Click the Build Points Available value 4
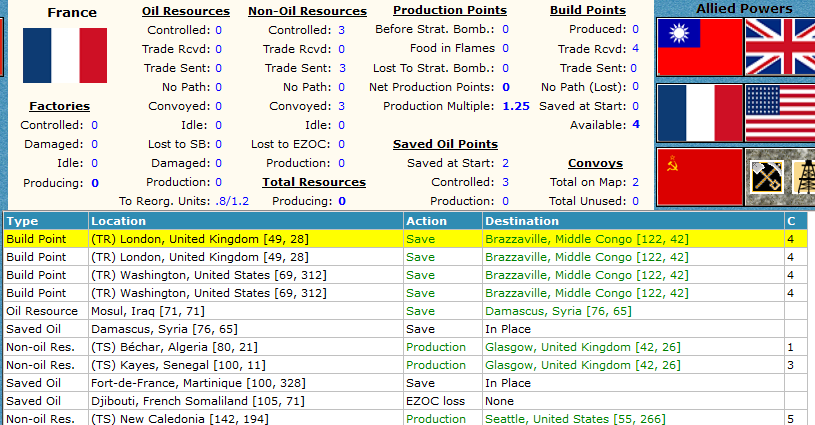Screen dimensions: 815x425 point(636,125)
